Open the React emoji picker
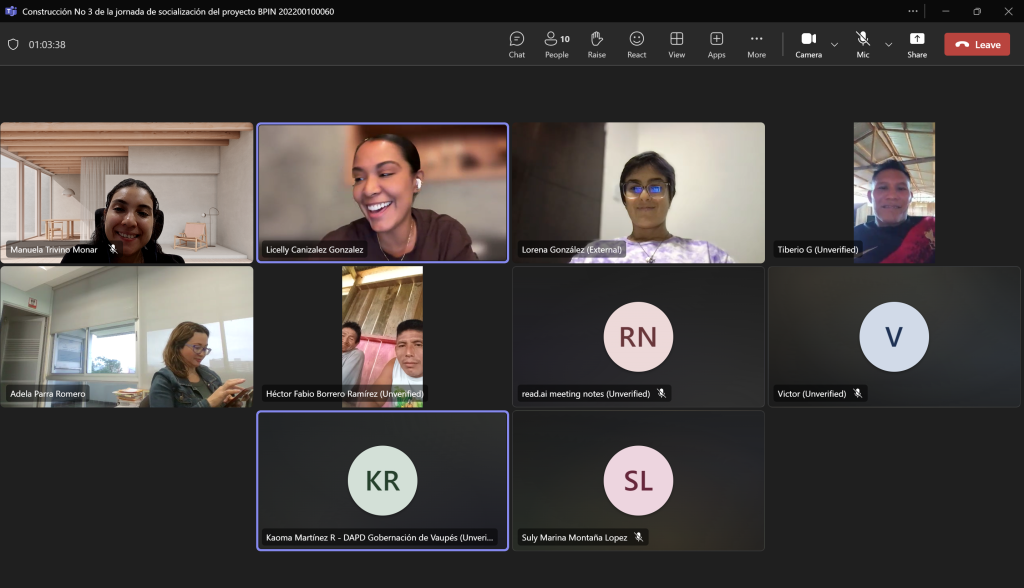1024x588 pixels. point(636,44)
